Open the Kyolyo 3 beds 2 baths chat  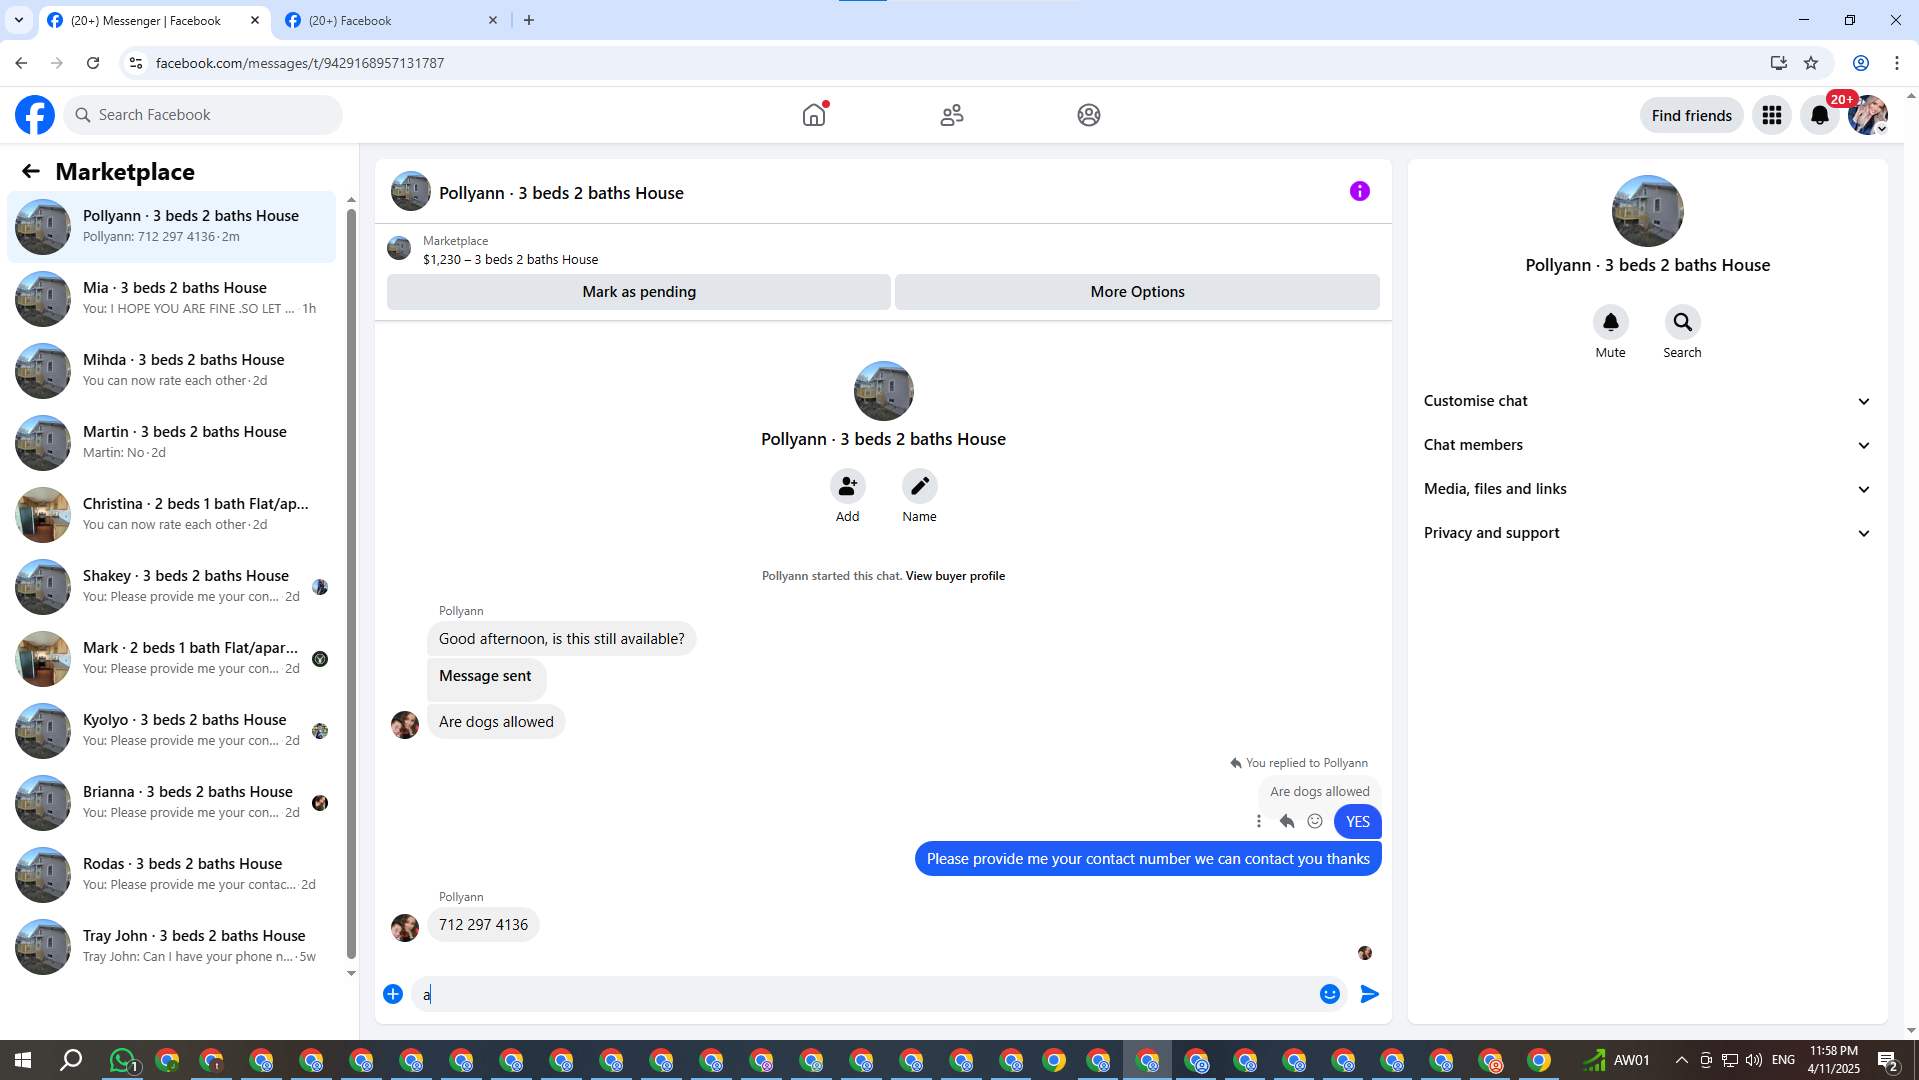click(172, 731)
